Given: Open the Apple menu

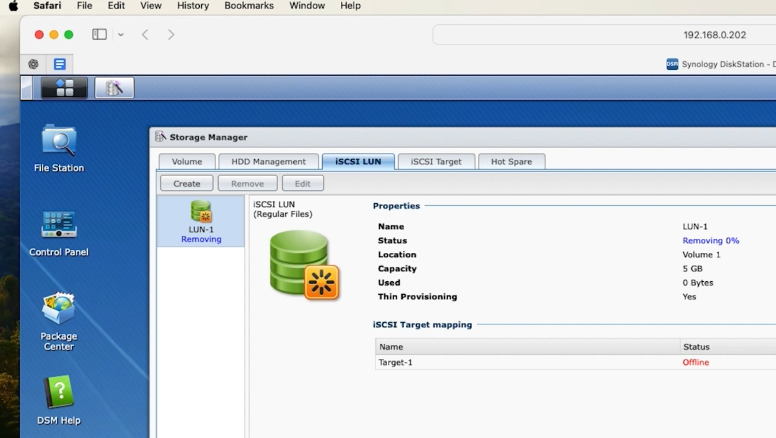Looking at the screenshot, I should [13, 6].
